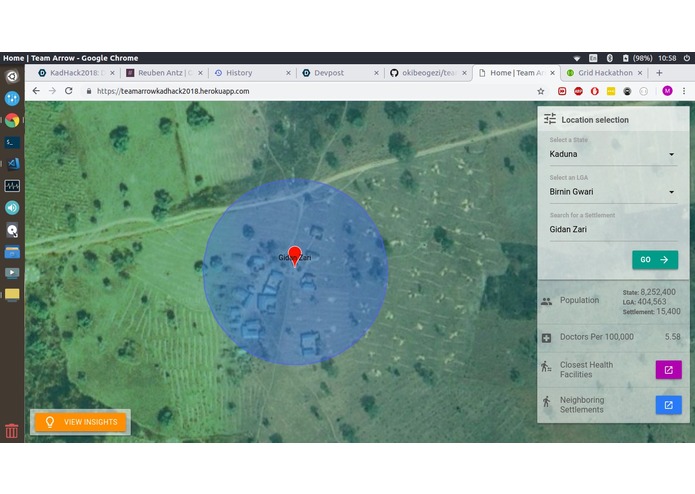Bookmark this page with the star icon
Screen dimensions: 695x494
click(x=540, y=91)
